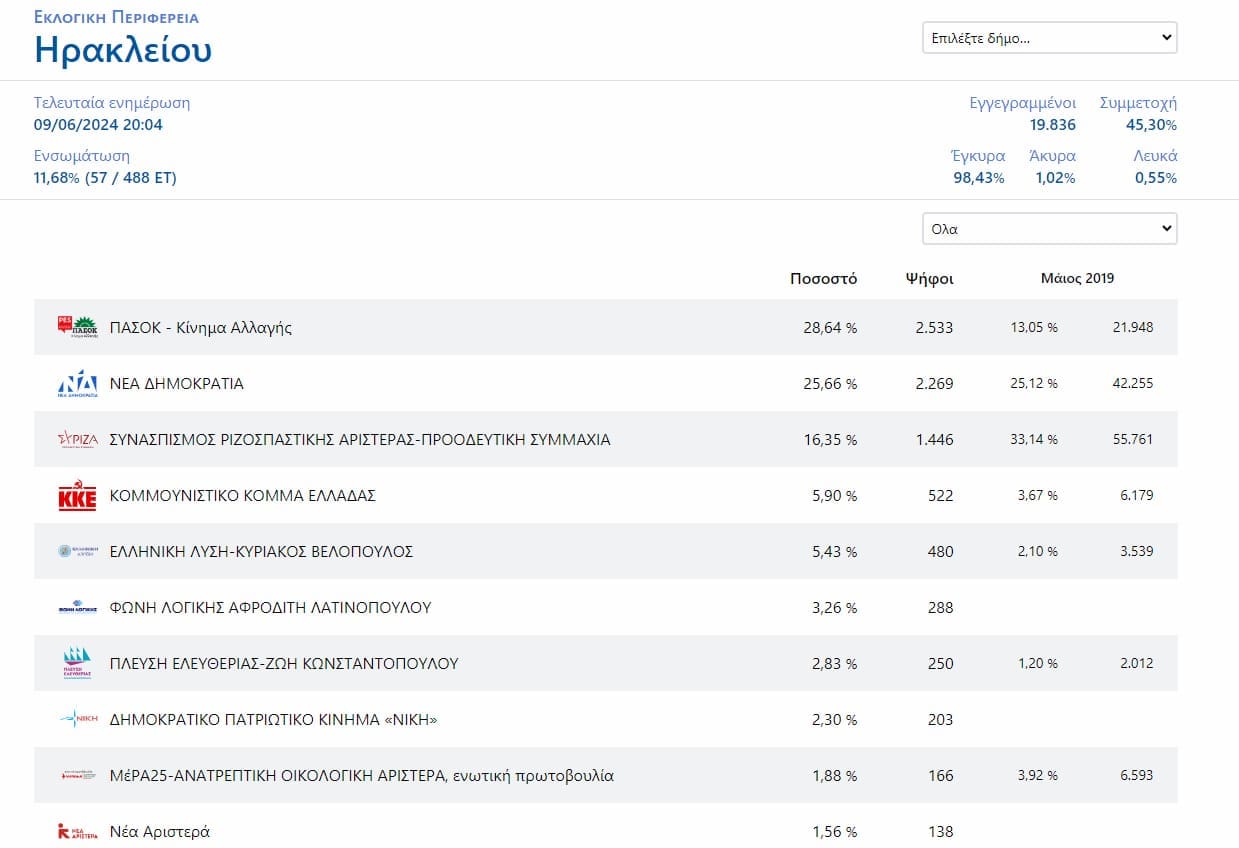The height and width of the screenshot is (848, 1239).
Task: Click ΦΩΝΗ ΛΟΓΙΚΗΣ vote count 288
Action: pos(941,607)
